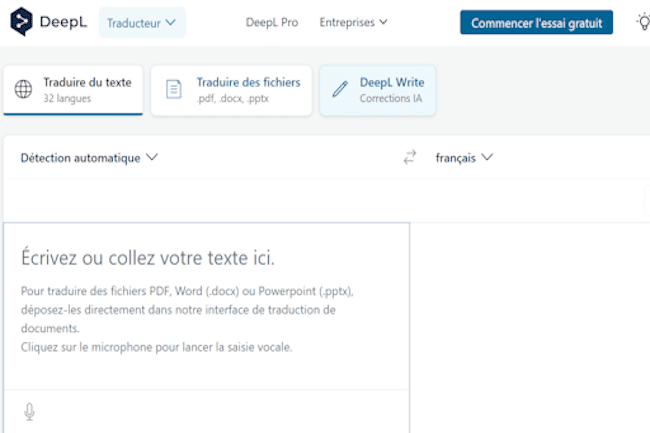Click globe icon on Traduire du texte

pyautogui.click(x=23, y=89)
